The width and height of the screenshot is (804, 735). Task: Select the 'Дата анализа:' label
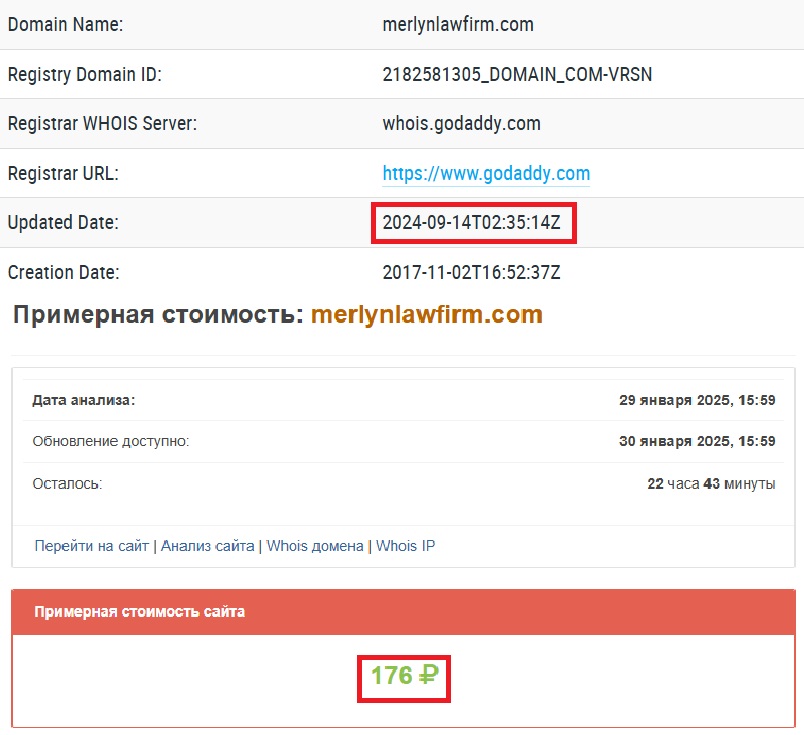[x=84, y=400]
